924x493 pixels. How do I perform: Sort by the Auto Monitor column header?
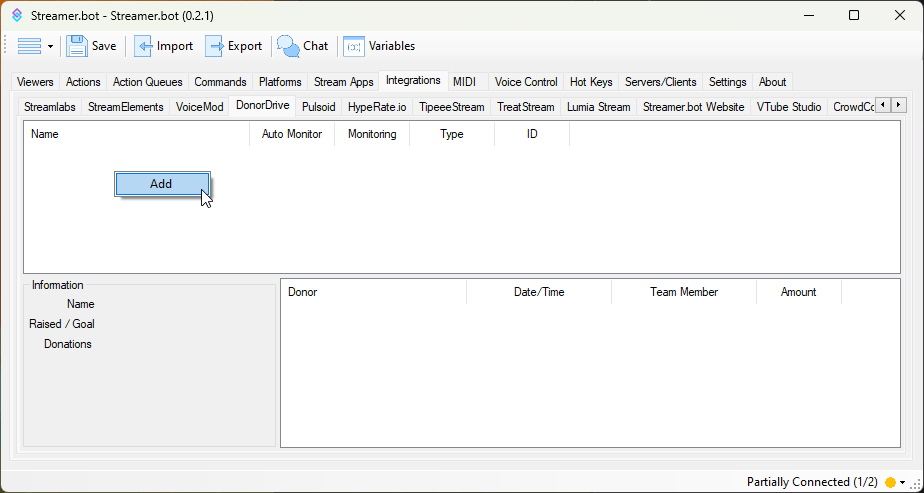click(291, 134)
